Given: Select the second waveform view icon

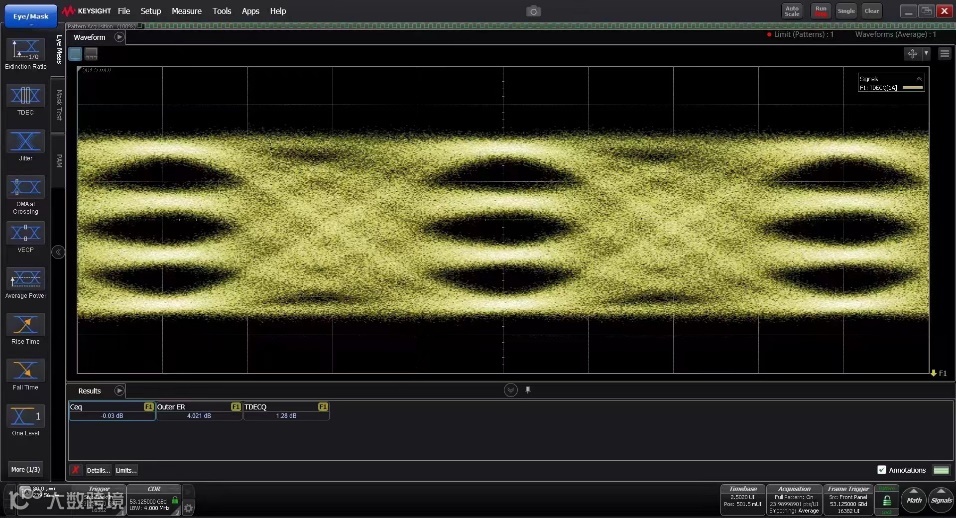Looking at the screenshot, I should [91, 54].
